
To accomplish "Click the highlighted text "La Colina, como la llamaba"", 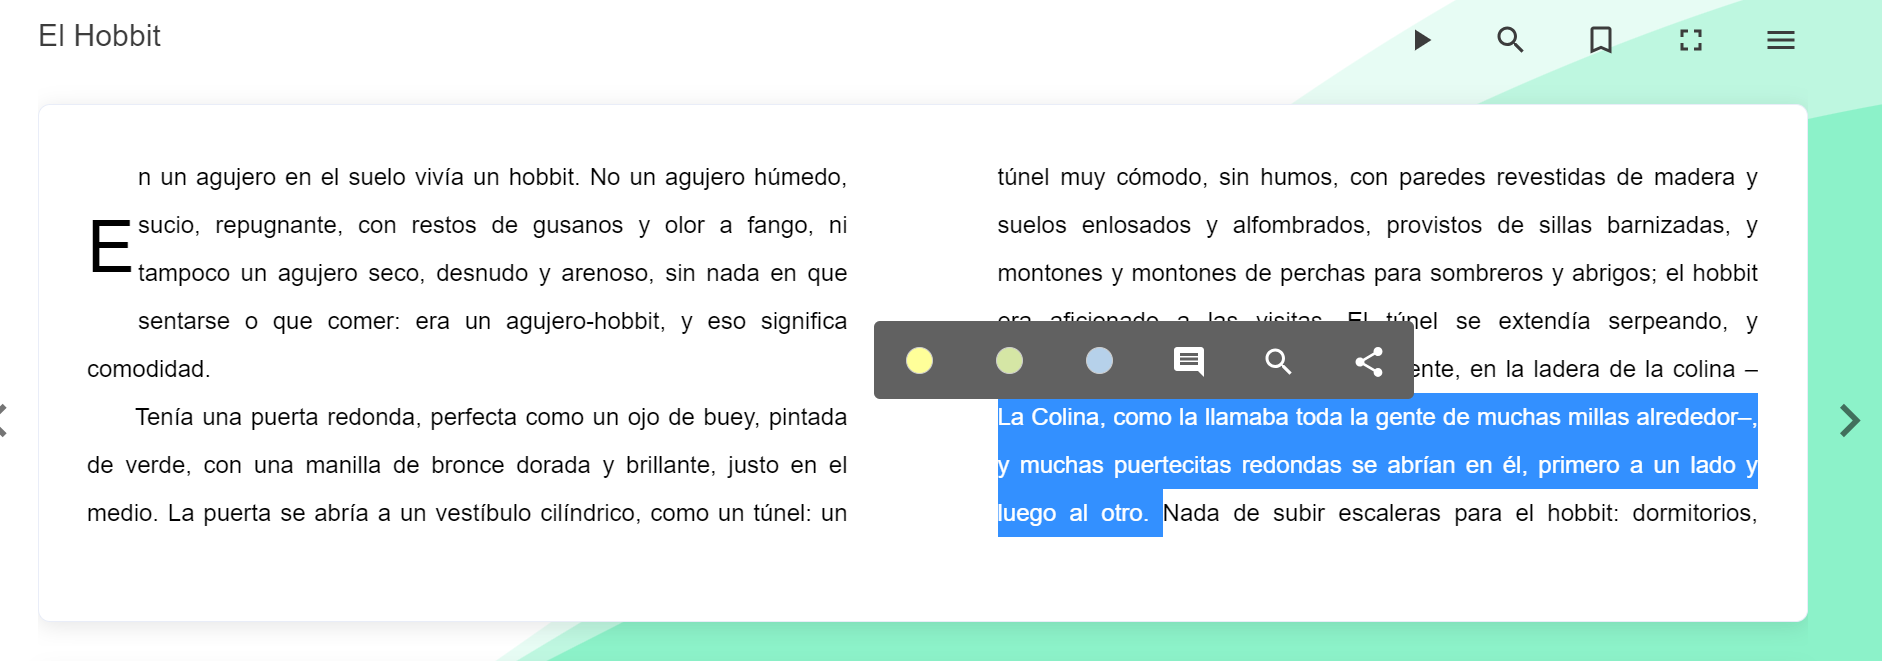I will (1144, 417).
